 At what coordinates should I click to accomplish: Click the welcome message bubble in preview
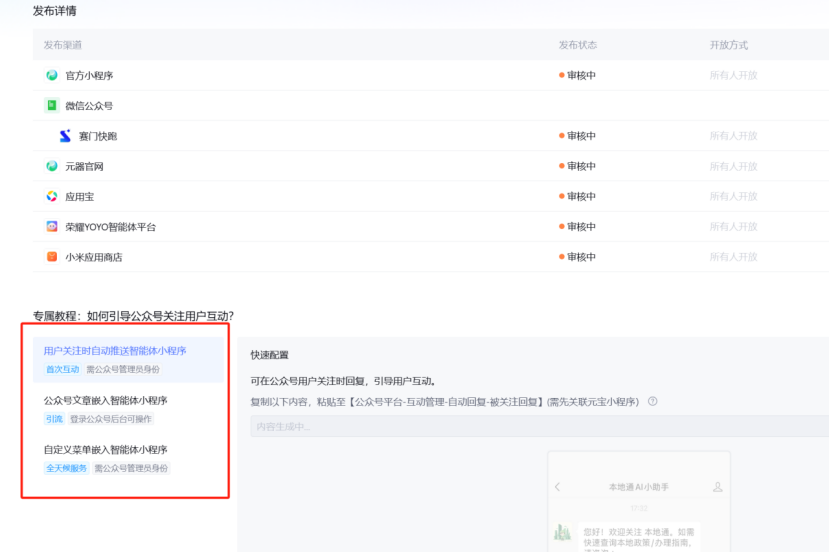pos(639,537)
